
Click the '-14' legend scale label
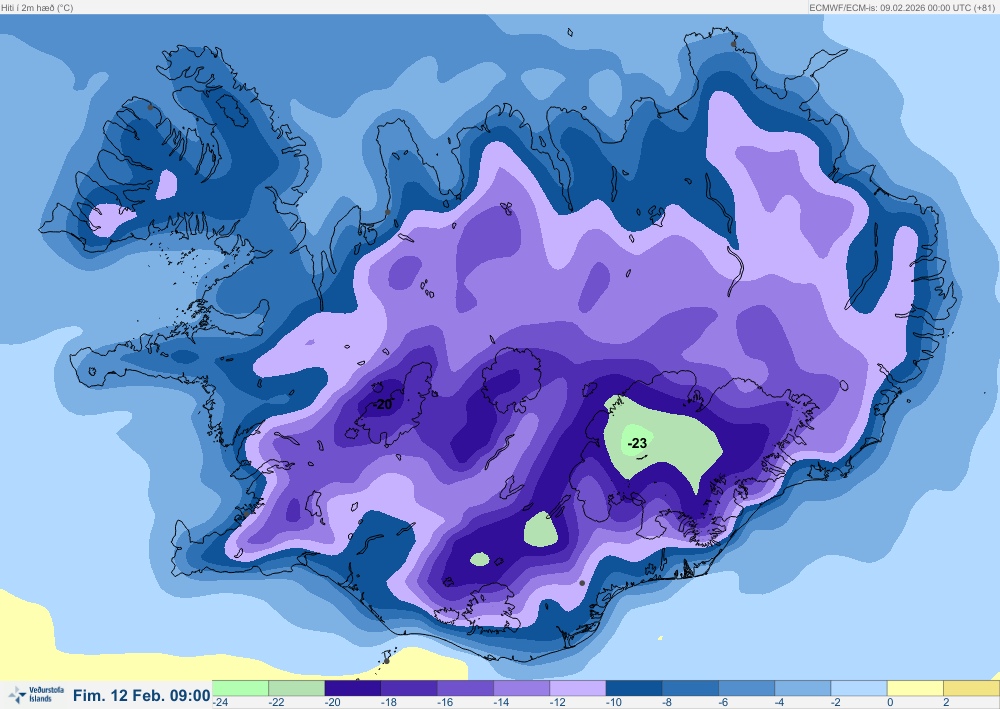(501, 702)
